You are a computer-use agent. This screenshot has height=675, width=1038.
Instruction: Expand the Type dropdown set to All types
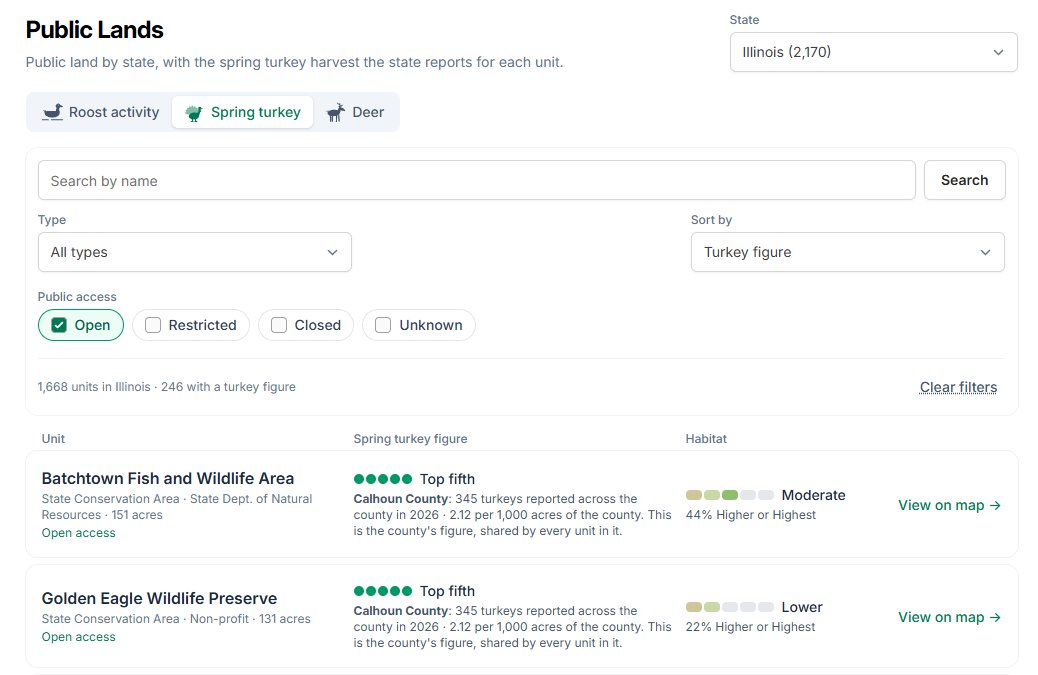[195, 252]
